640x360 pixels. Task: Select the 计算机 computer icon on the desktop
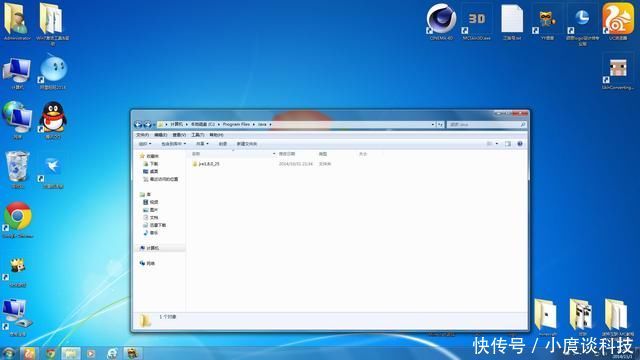click(17, 73)
